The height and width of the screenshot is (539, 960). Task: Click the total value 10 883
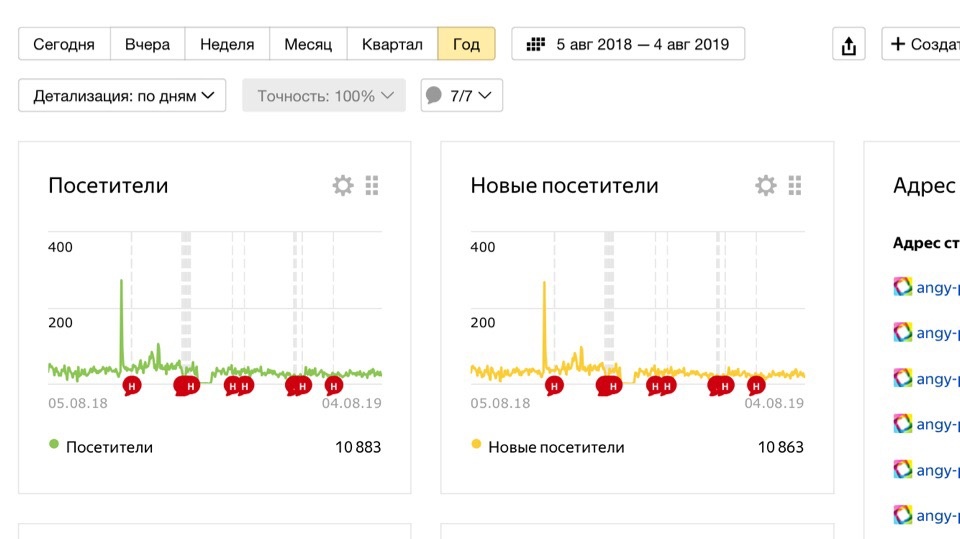pyautogui.click(x=358, y=447)
